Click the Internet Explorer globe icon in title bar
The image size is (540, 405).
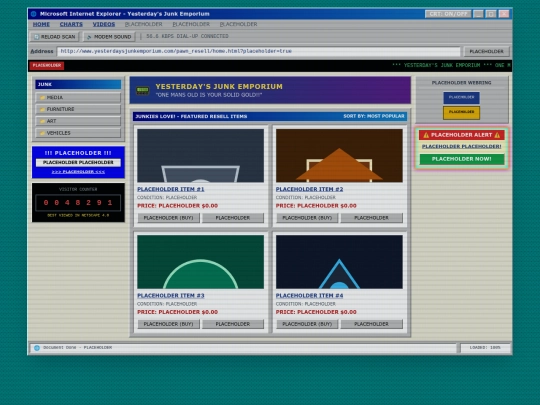(x=33, y=14)
